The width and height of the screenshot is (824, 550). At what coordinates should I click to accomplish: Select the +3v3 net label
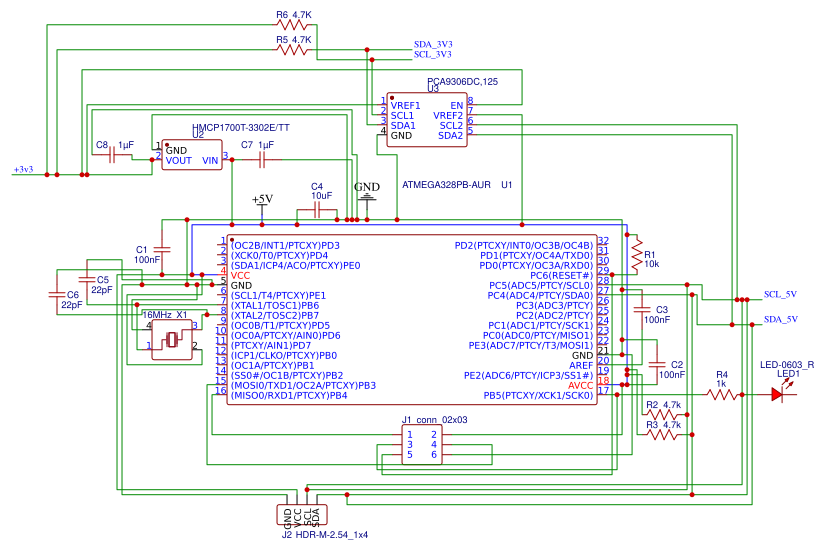24,170
